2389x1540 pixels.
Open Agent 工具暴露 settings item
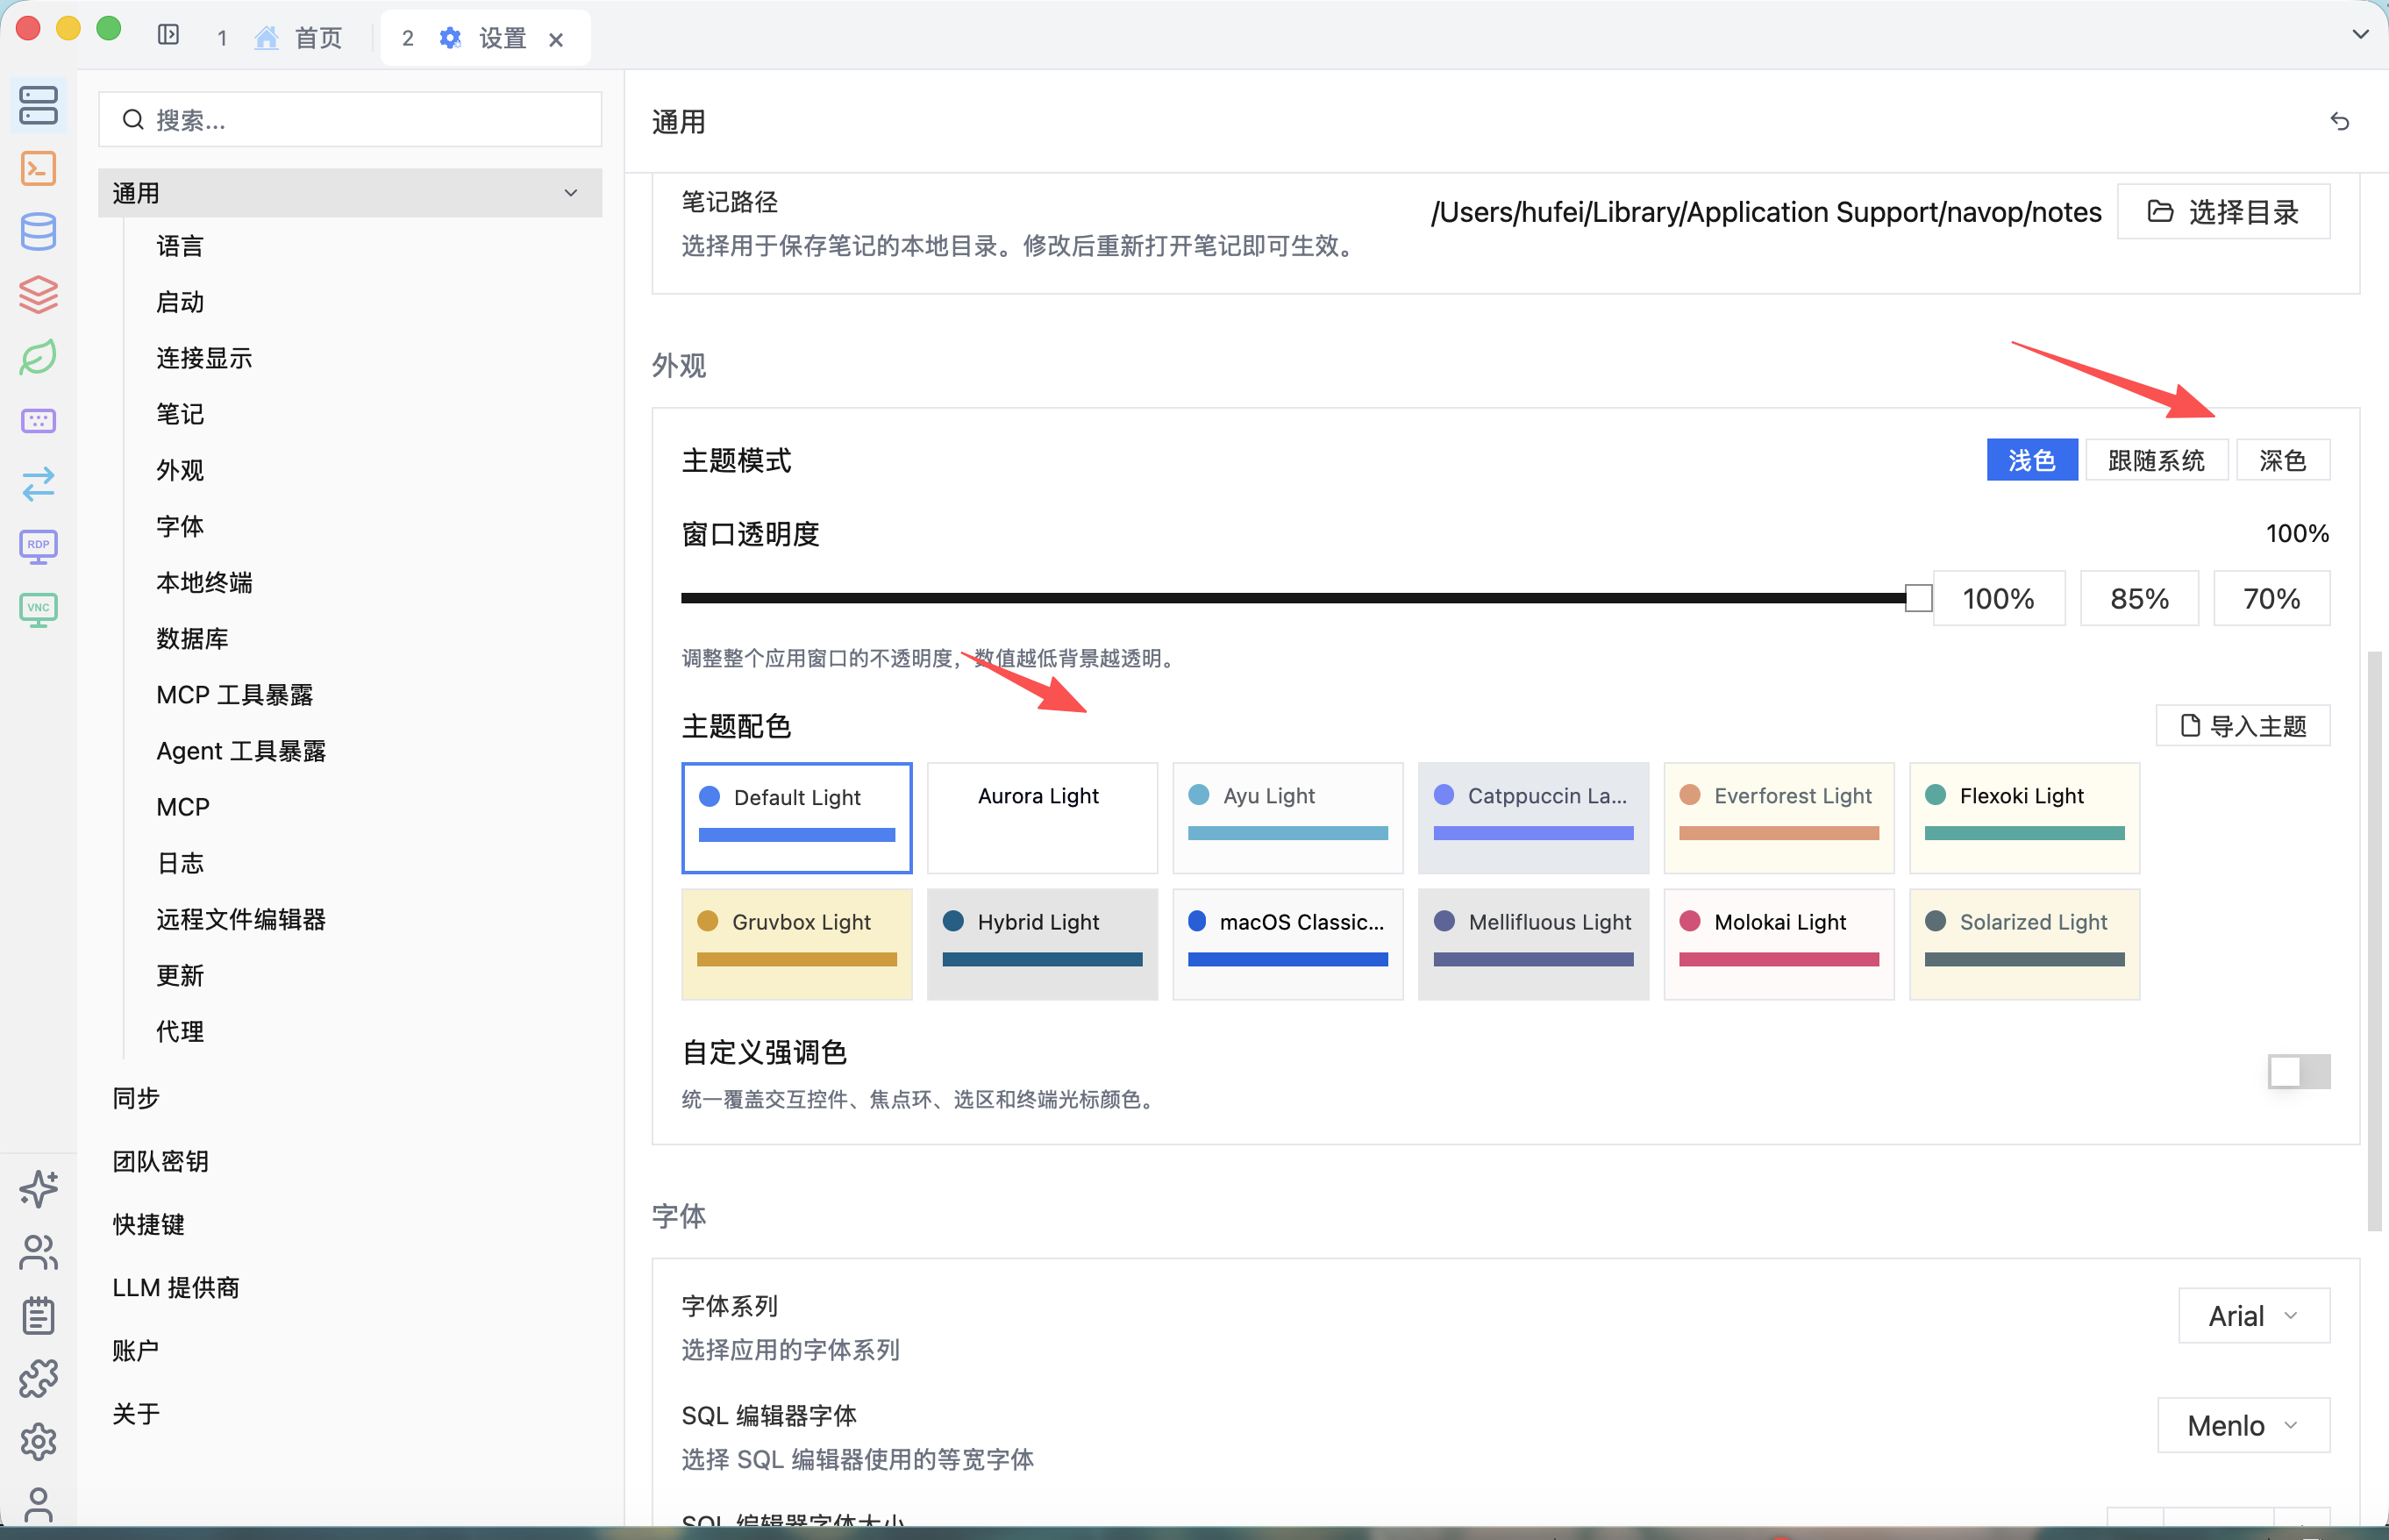pos(241,750)
